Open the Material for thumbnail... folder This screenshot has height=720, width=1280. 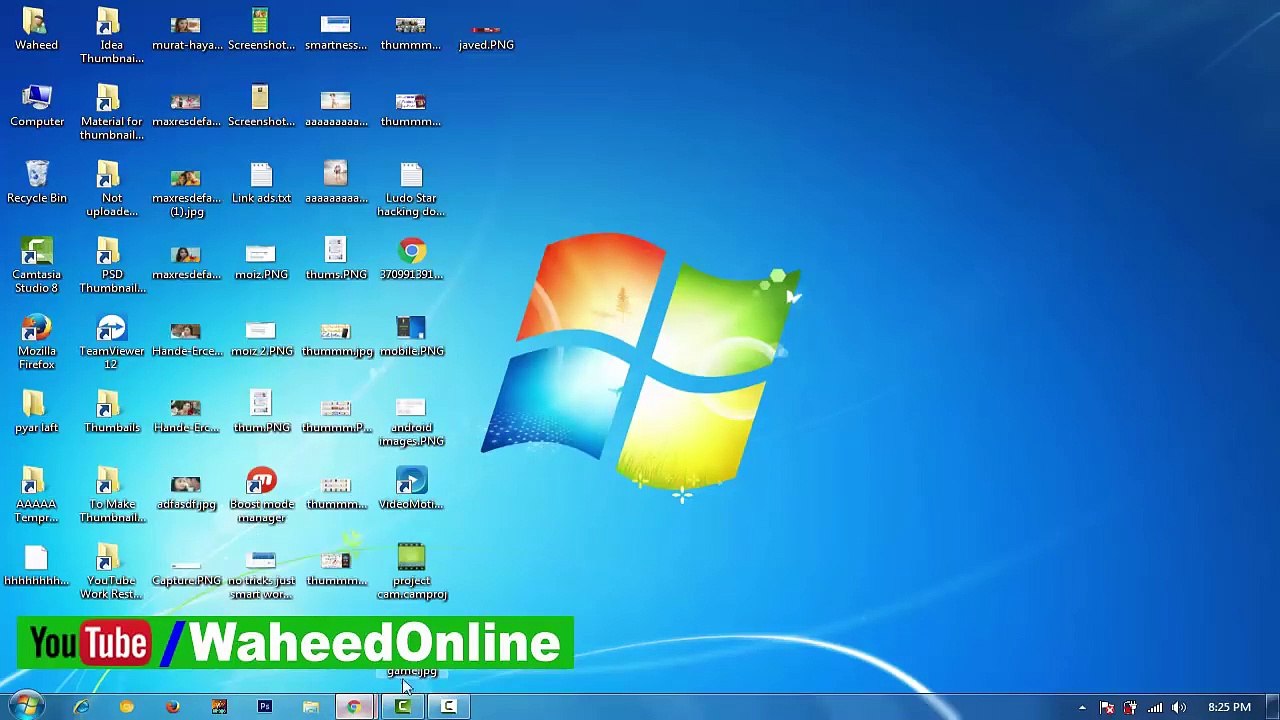(x=111, y=112)
